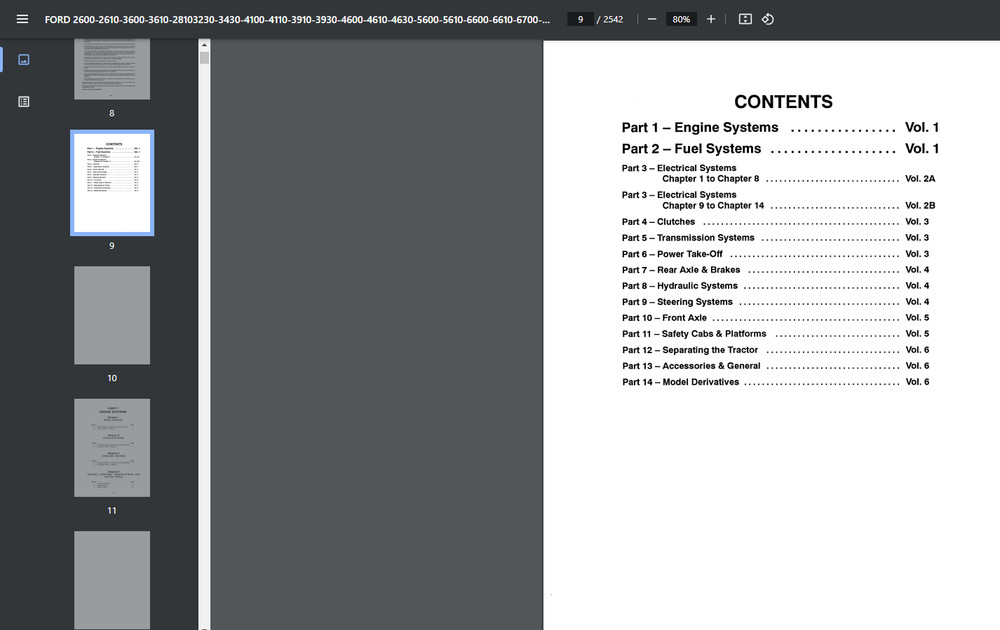The width and height of the screenshot is (1000, 630).
Task: Click 'Part 6 – Power Take-Off' entry
Action: (x=672, y=254)
